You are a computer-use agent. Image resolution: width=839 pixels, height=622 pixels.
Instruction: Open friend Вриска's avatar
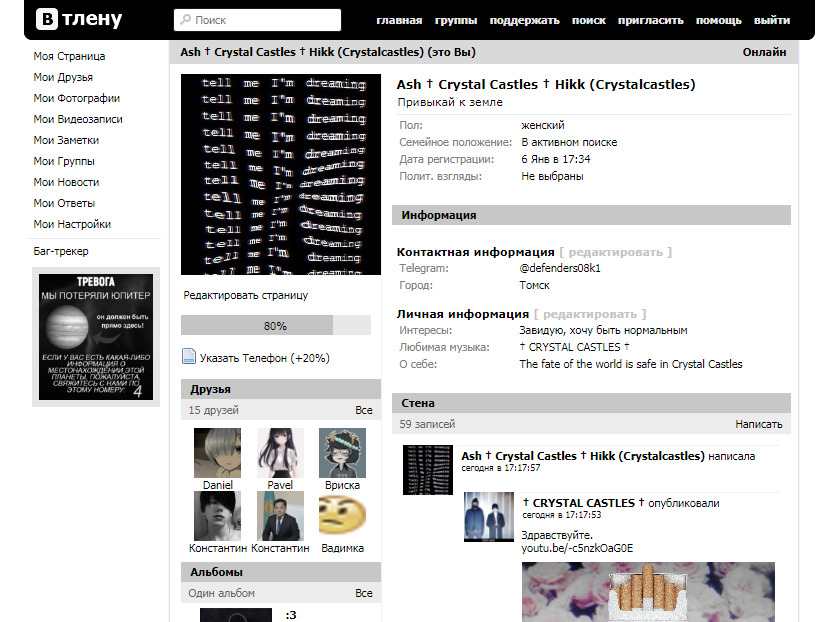342,453
